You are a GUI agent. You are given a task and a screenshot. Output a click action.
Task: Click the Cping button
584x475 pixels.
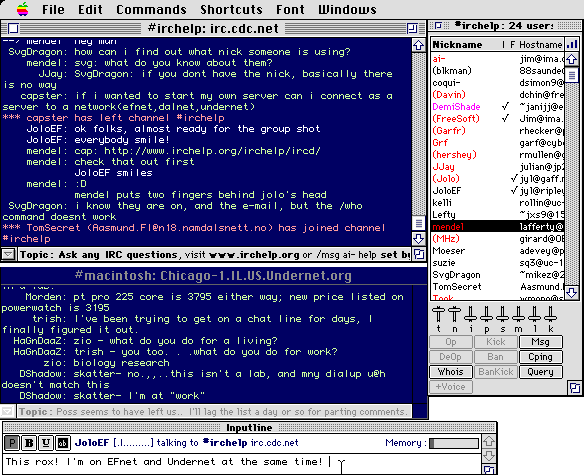pyautogui.click(x=540, y=357)
